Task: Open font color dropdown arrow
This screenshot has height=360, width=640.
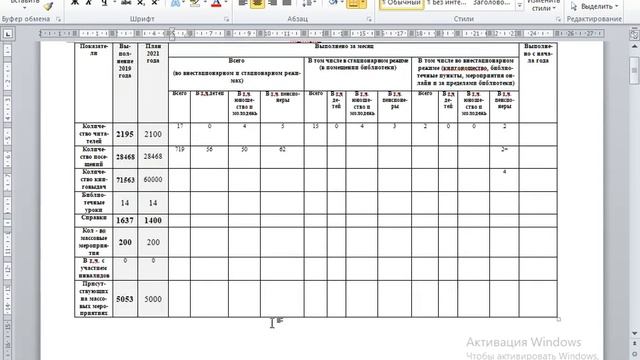Action: tap(226, 3)
